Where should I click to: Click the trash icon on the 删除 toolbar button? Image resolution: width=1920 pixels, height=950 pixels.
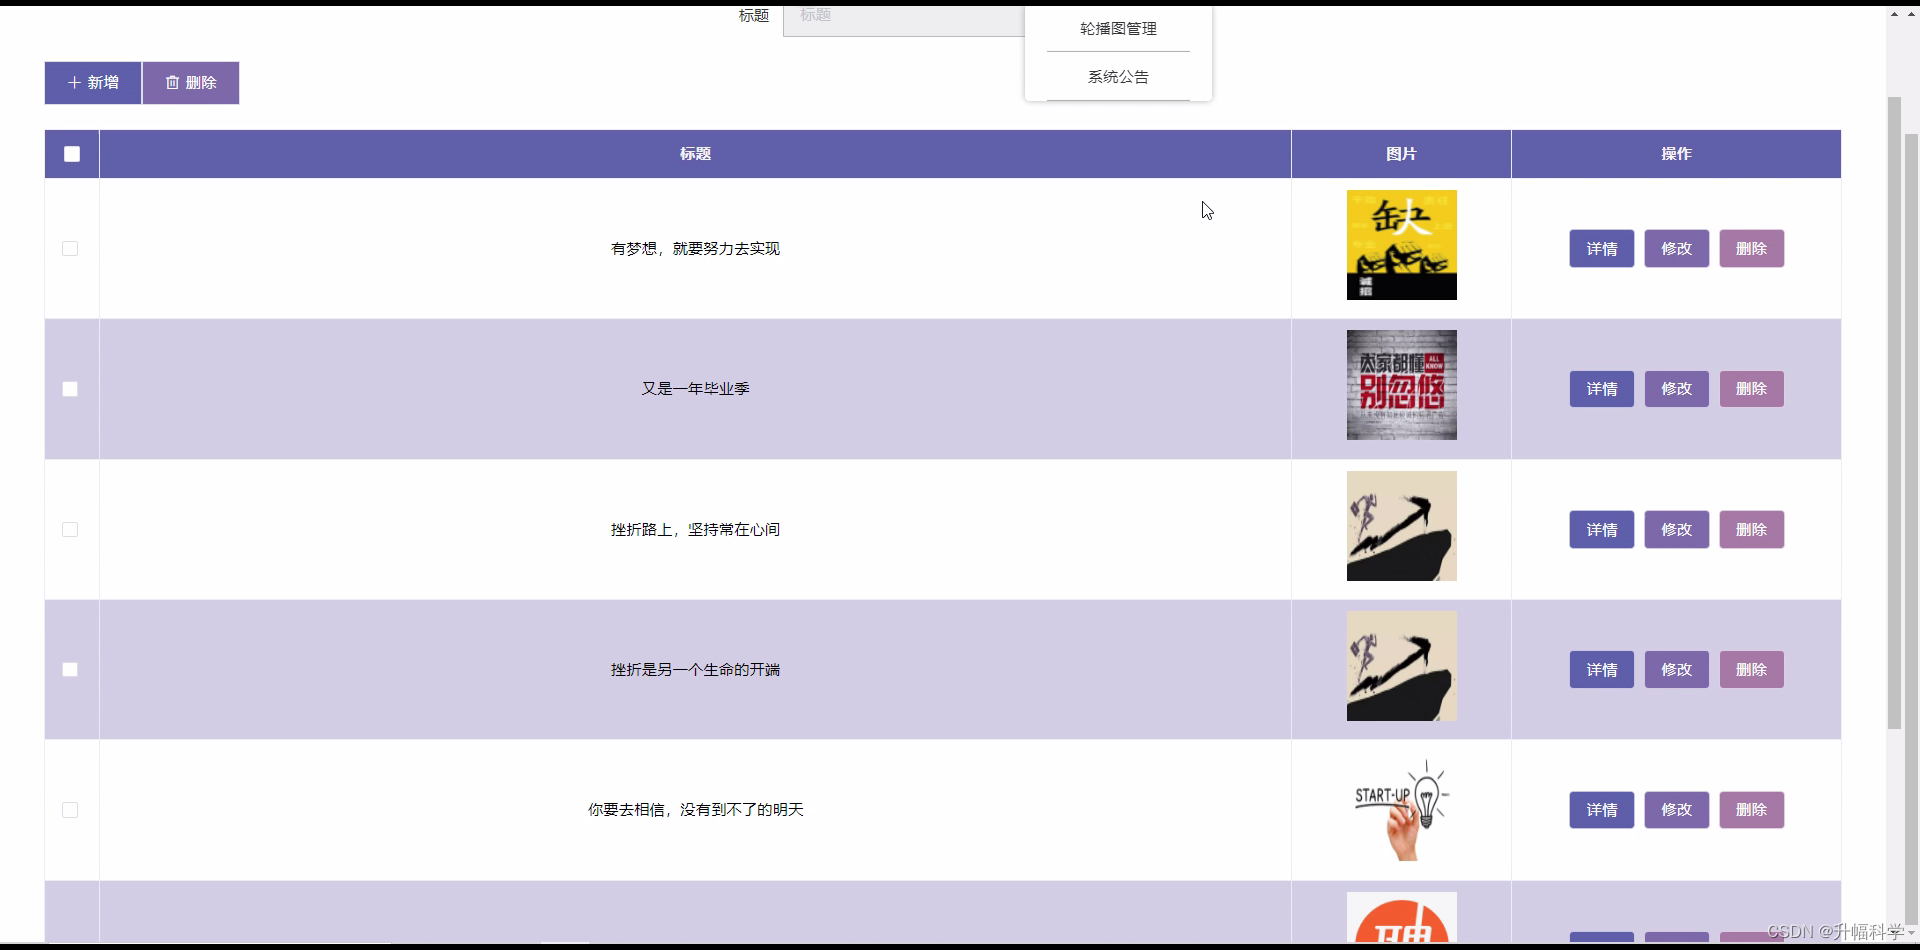tap(172, 82)
